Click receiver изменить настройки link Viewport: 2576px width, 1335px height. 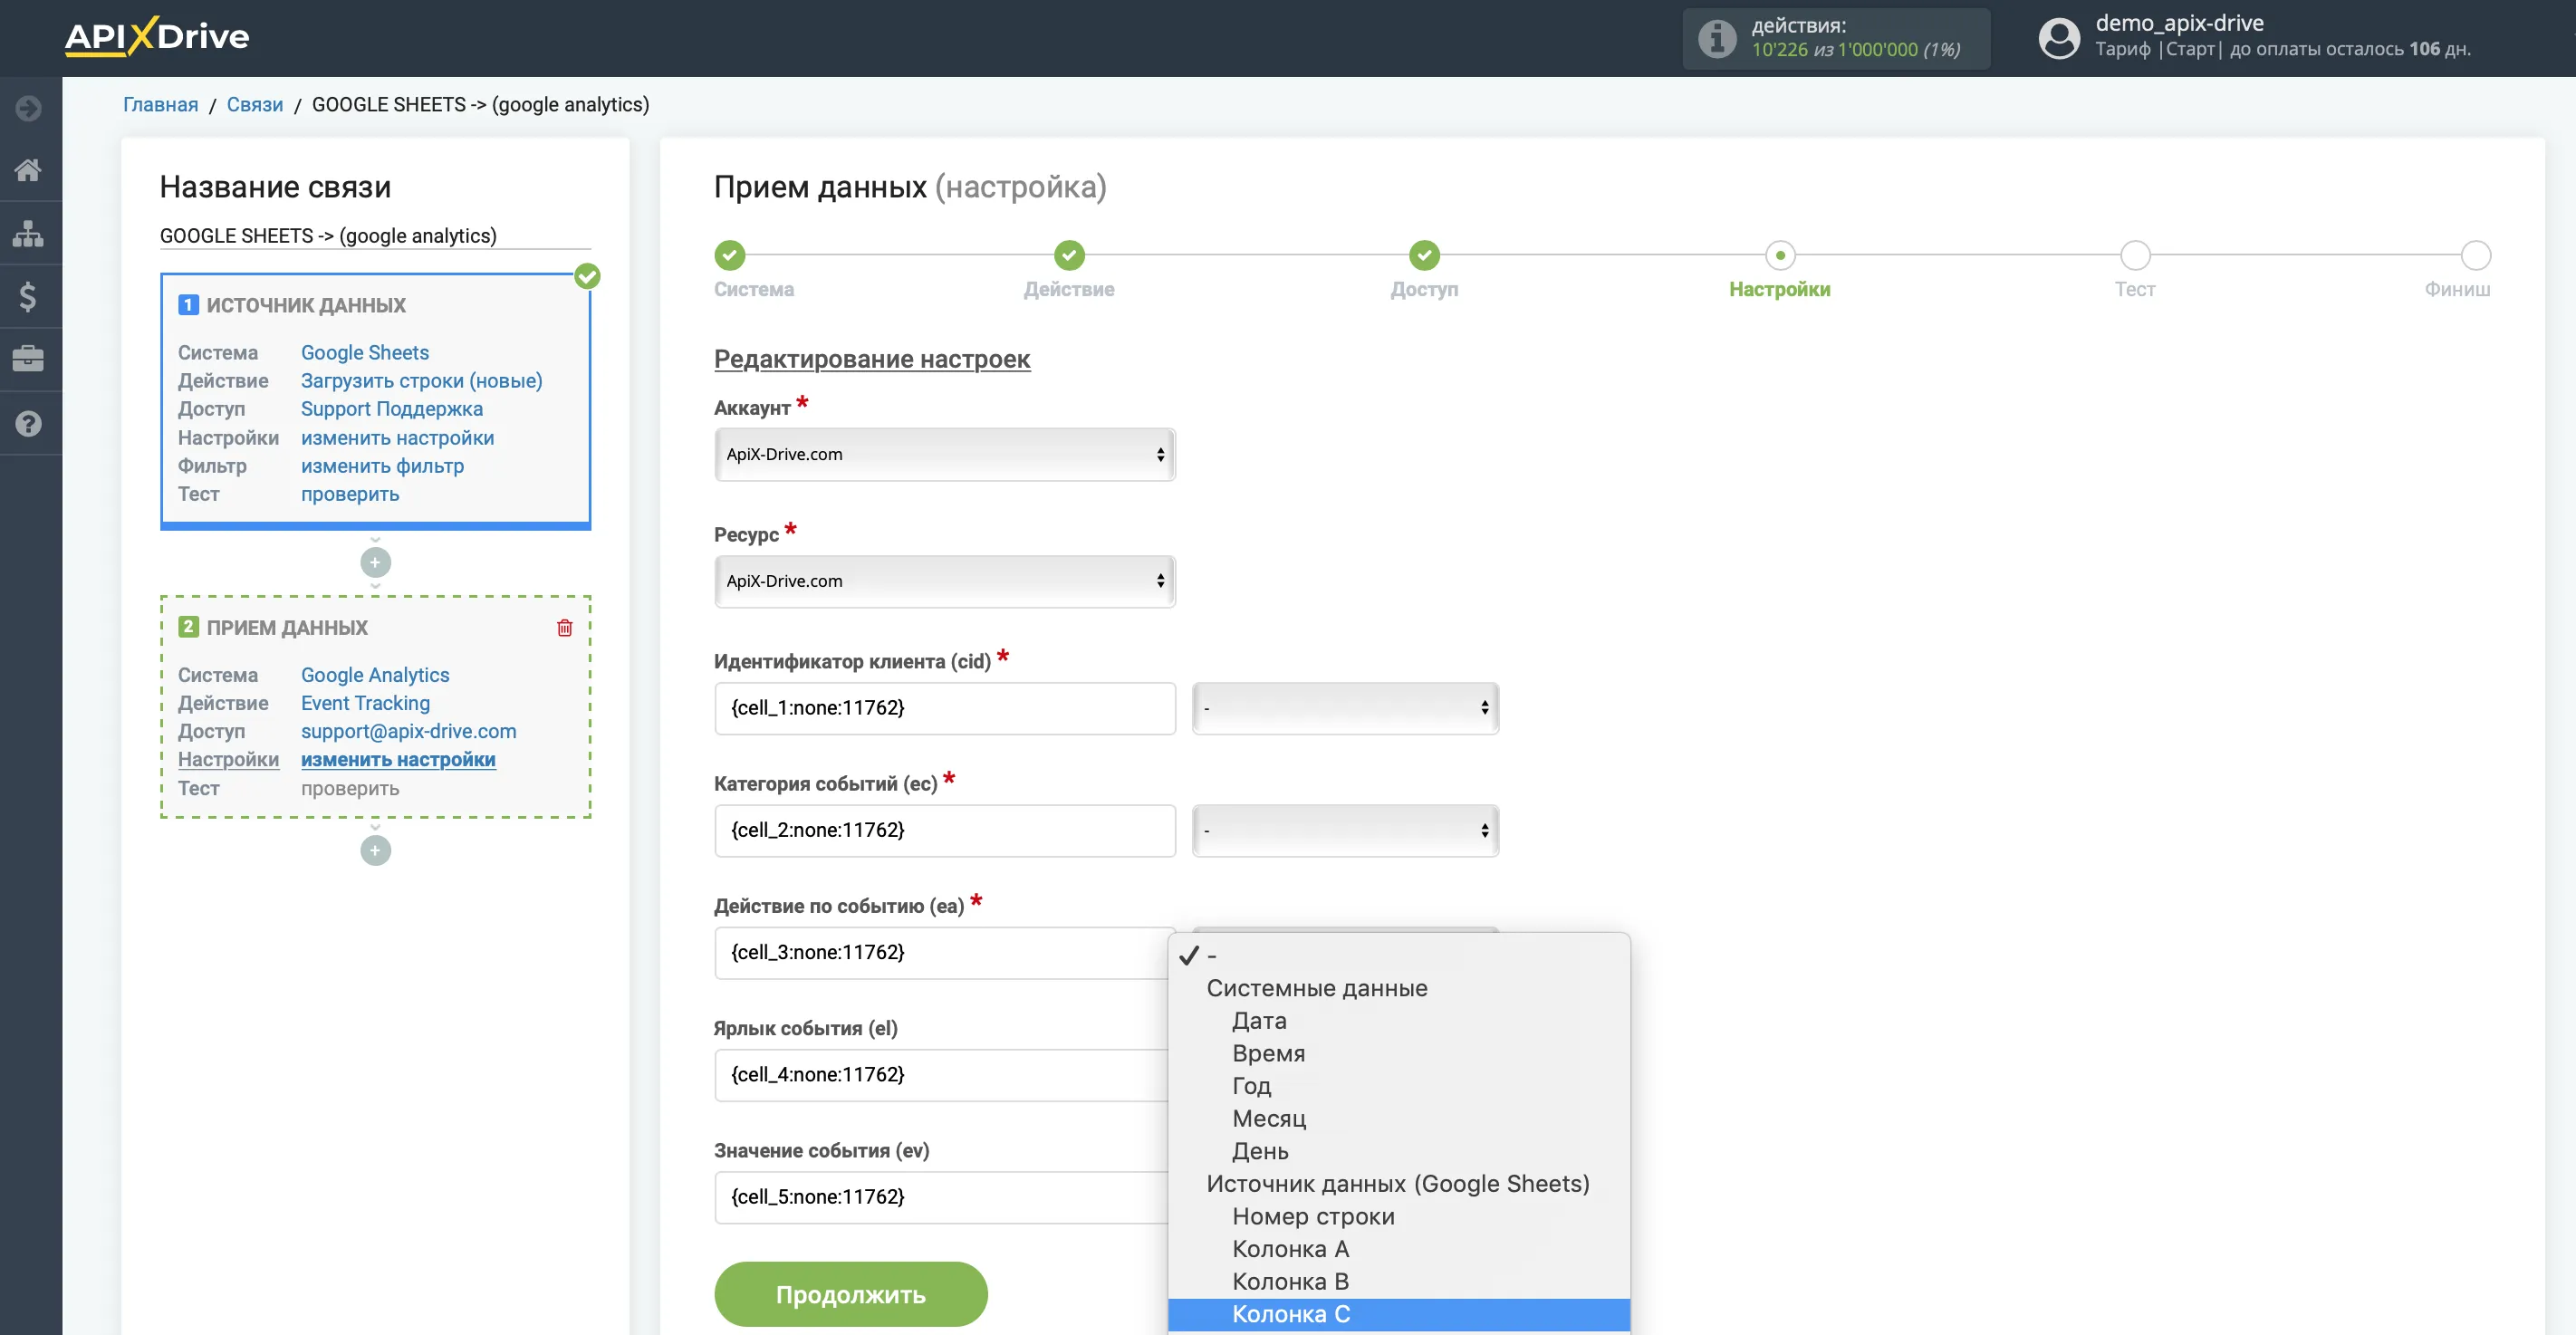[x=398, y=759]
